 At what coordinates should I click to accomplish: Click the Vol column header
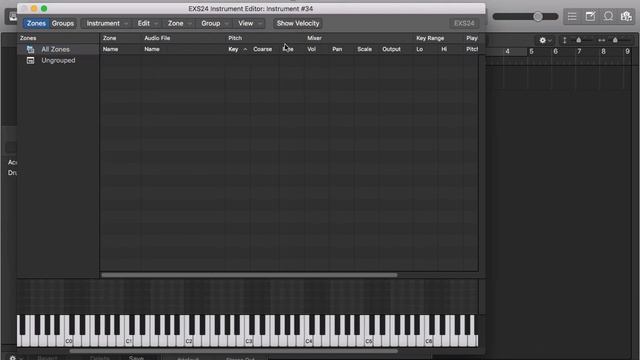(x=311, y=49)
